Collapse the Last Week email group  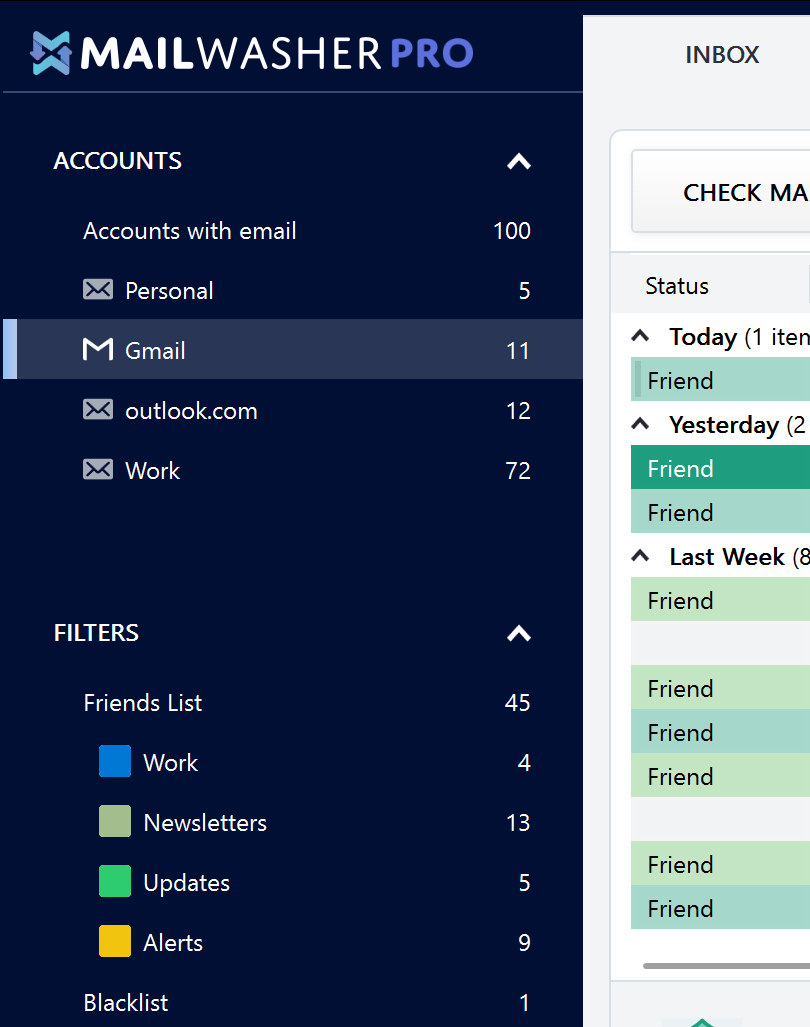pyautogui.click(x=640, y=557)
